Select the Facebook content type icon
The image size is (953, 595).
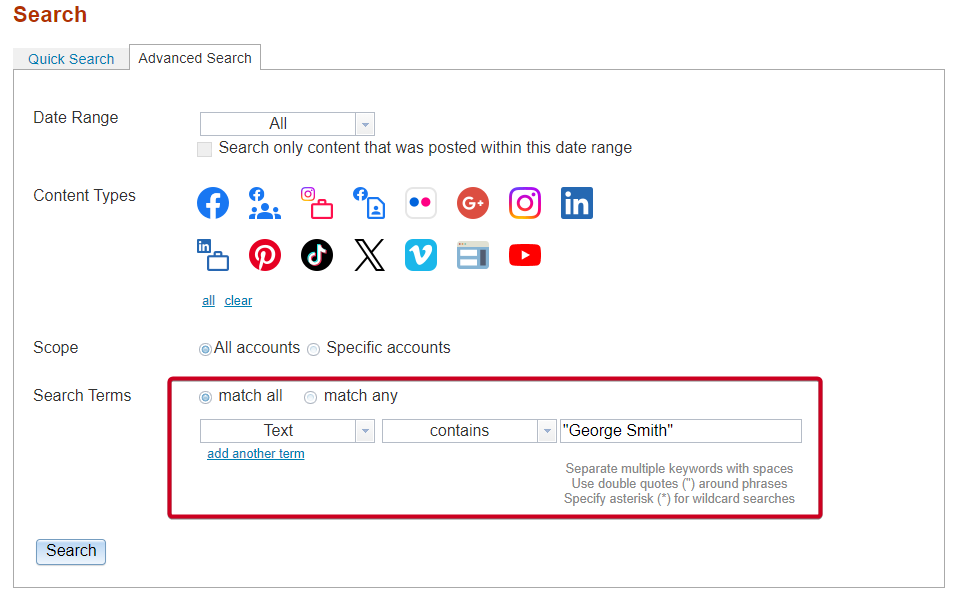pos(213,203)
